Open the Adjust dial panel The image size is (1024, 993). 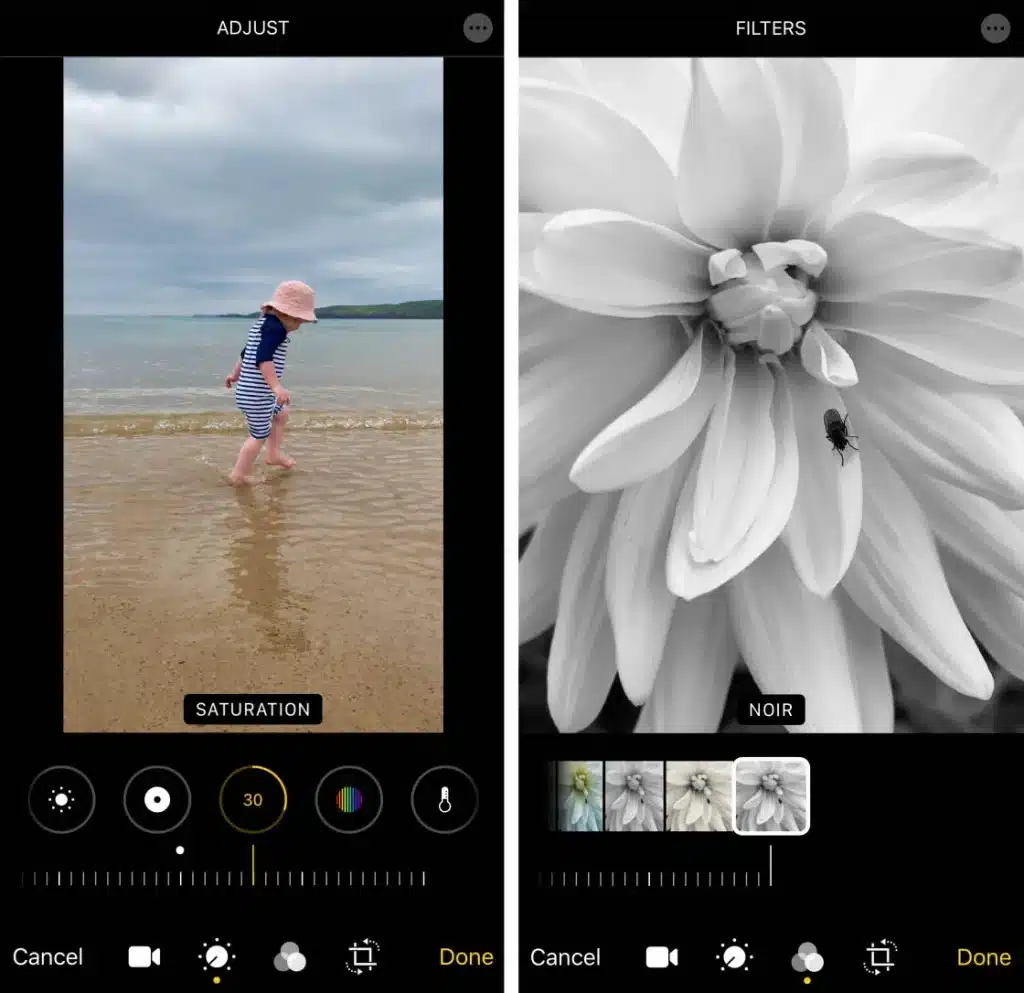pyautogui.click(x=217, y=957)
